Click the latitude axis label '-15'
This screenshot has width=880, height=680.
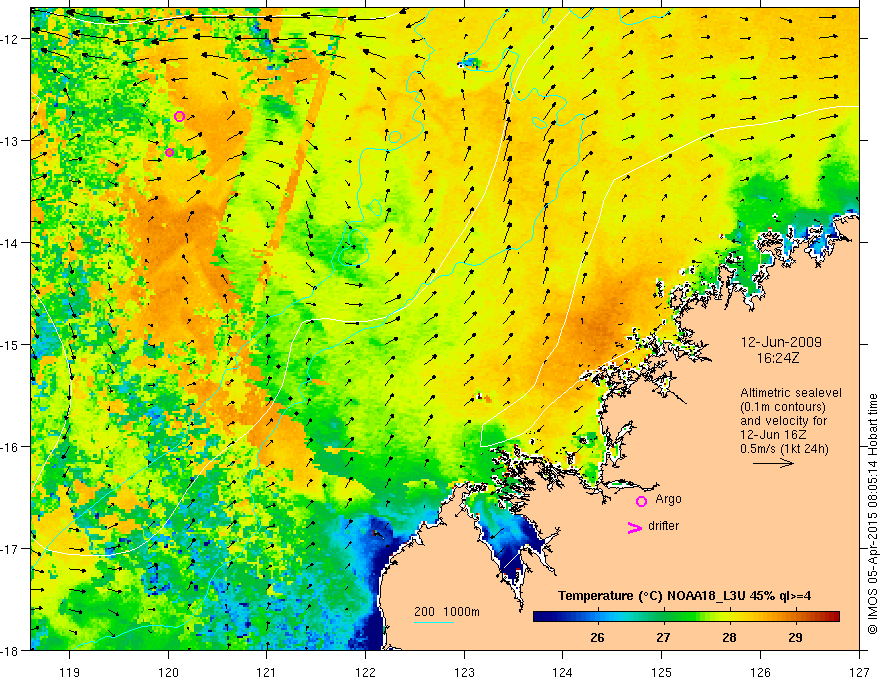pyautogui.click(x=11, y=344)
